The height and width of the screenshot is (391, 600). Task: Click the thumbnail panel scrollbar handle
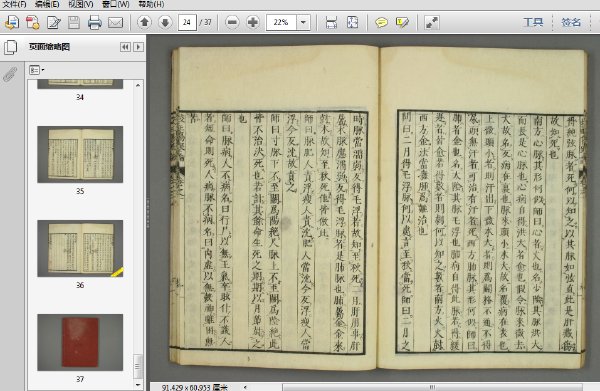(138, 367)
